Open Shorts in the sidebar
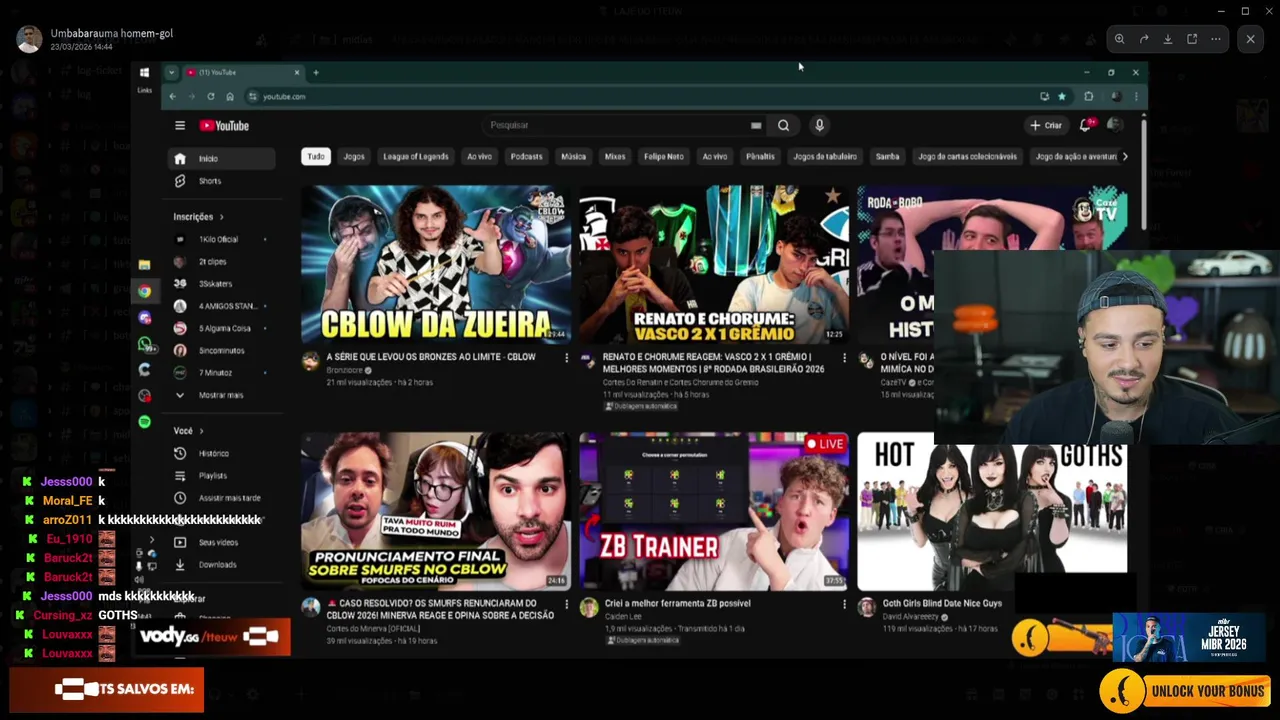Screen dimensions: 1280x720 221,181
